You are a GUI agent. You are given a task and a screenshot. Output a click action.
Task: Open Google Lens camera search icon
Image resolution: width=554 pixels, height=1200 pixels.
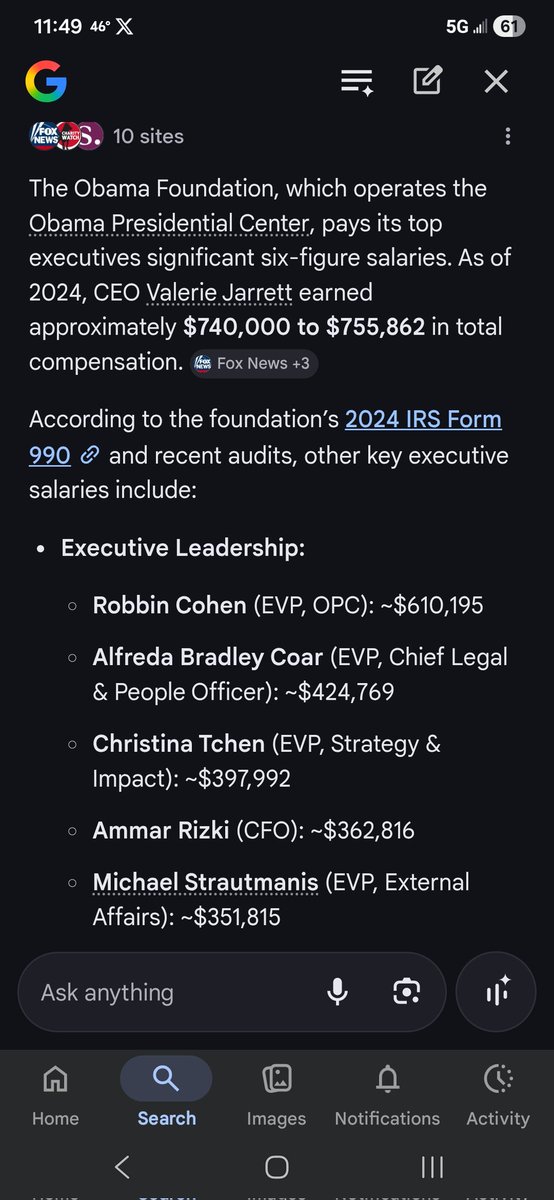coord(406,992)
